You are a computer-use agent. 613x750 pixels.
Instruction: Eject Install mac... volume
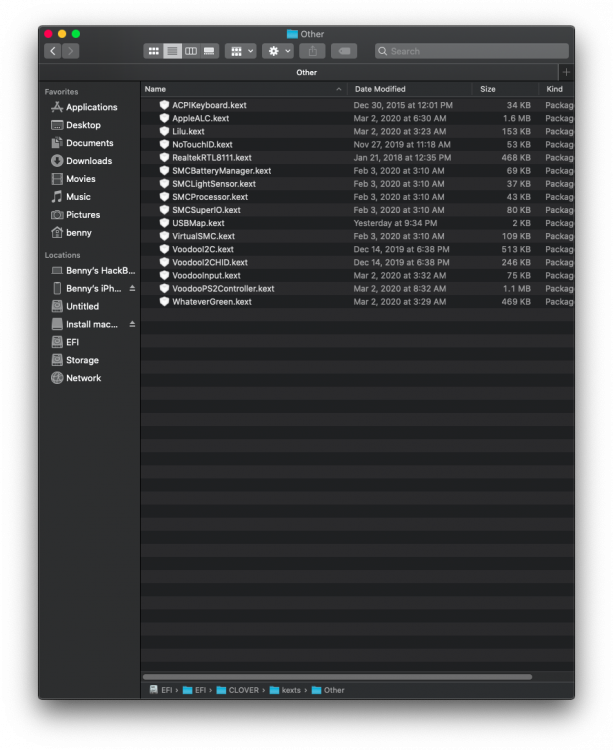pos(132,324)
